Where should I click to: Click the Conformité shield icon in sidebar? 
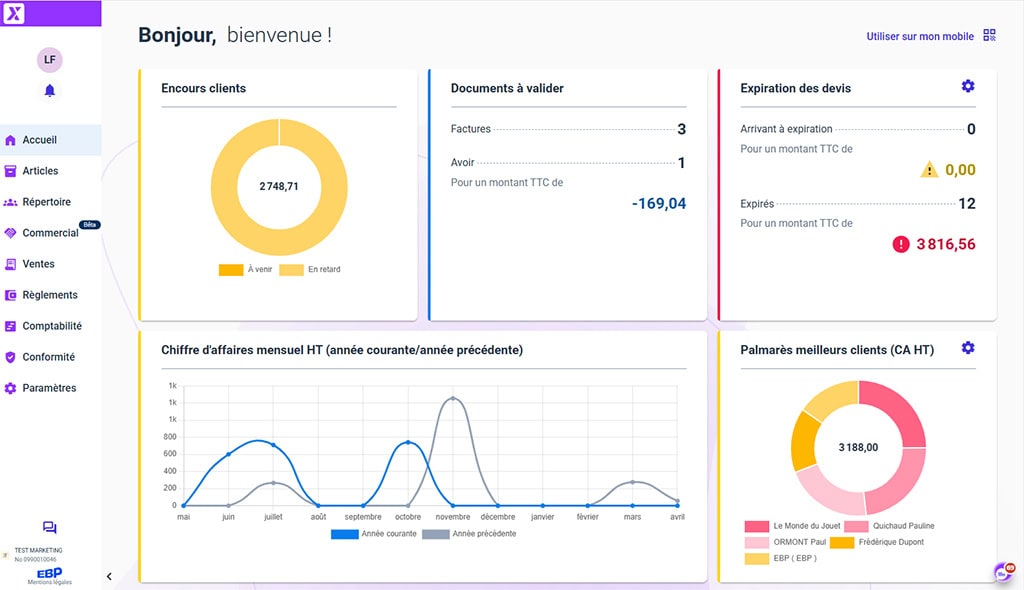[10, 357]
